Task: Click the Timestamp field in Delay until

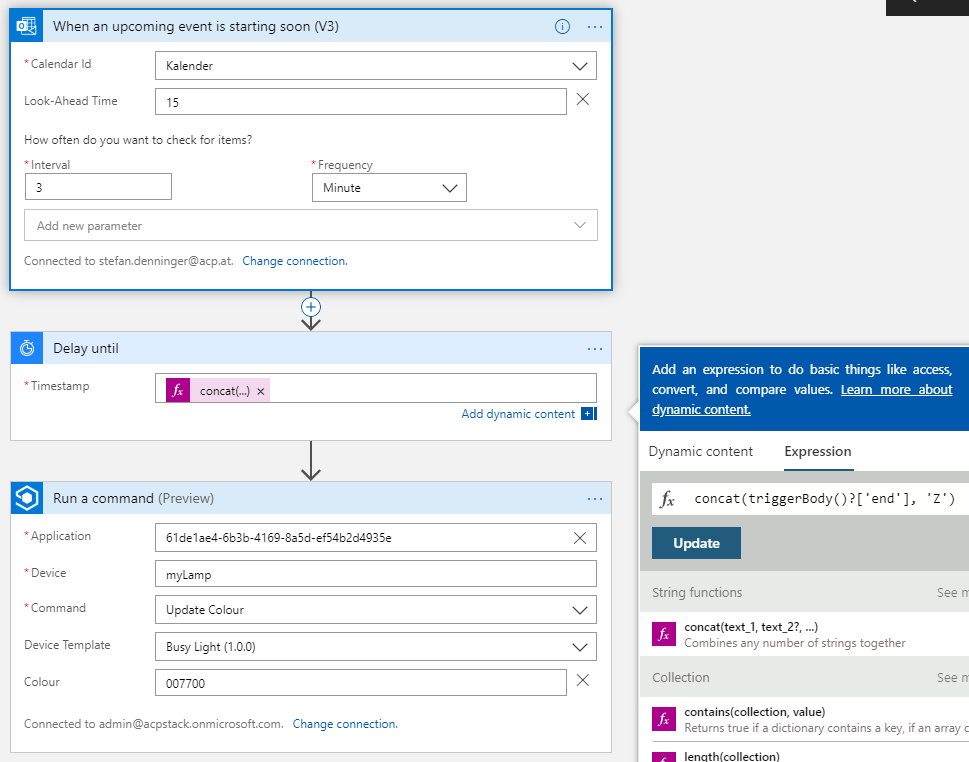Action: pyautogui.click(x=376, y=388)
